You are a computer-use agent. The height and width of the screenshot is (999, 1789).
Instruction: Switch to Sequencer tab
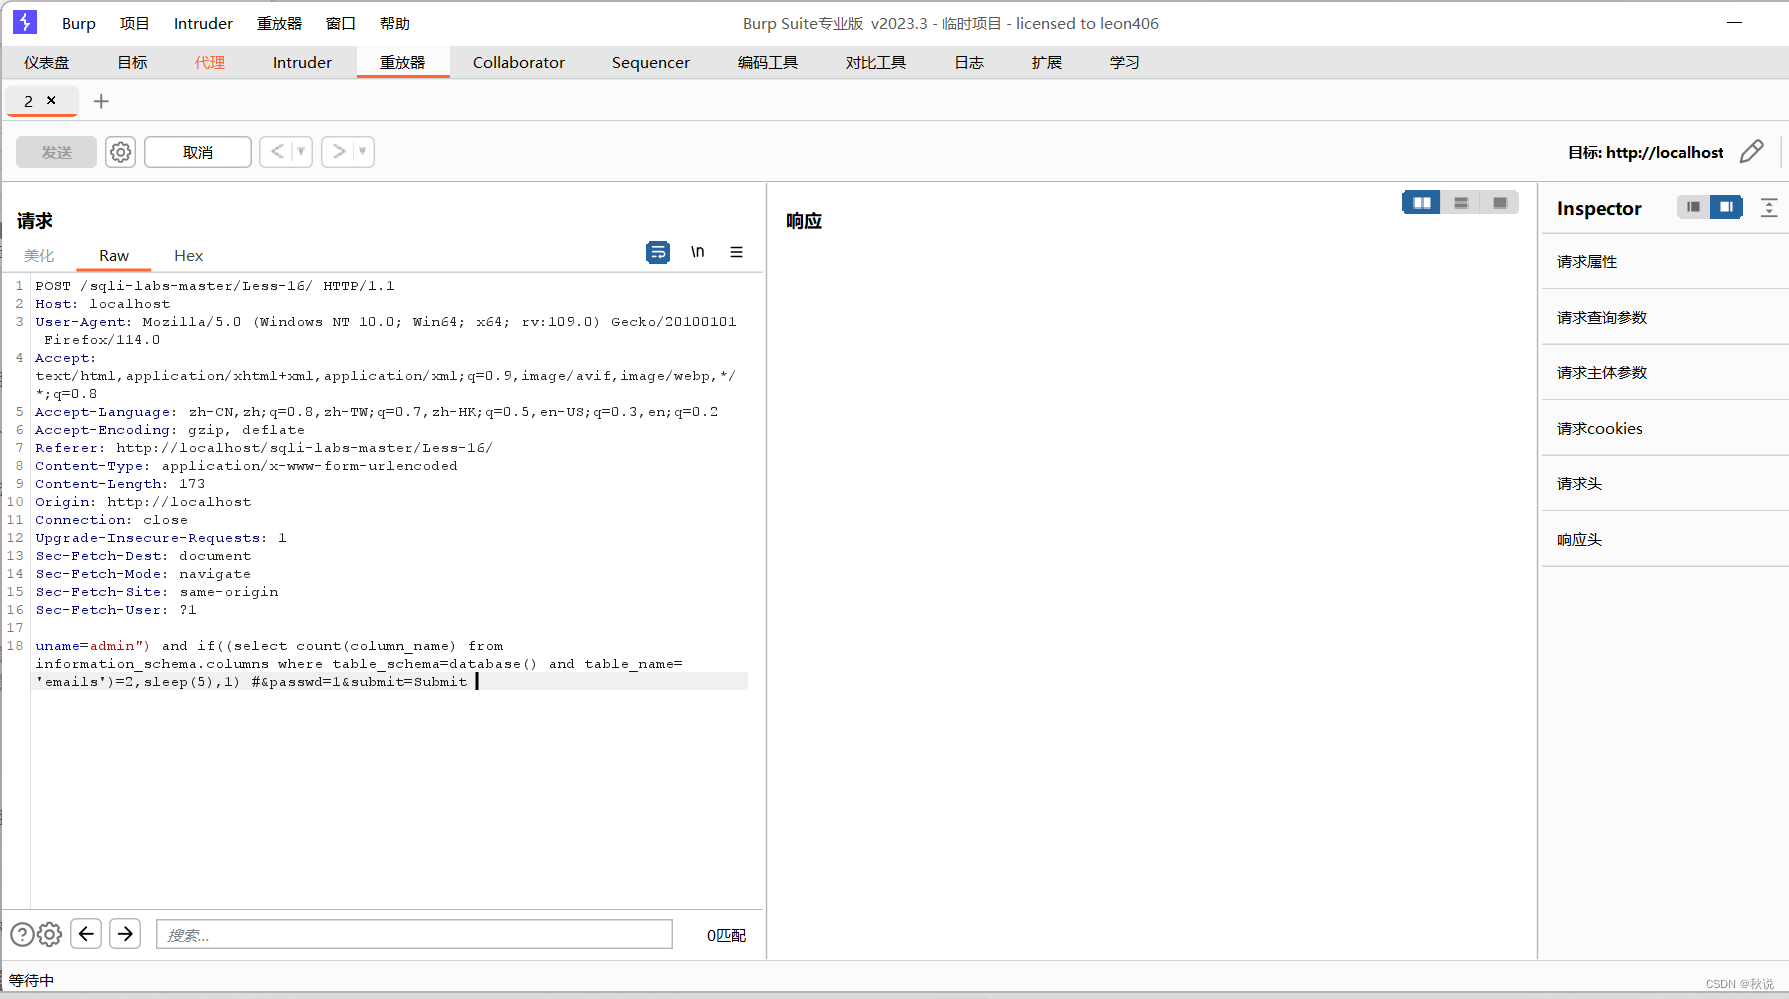tap(651, 62)
